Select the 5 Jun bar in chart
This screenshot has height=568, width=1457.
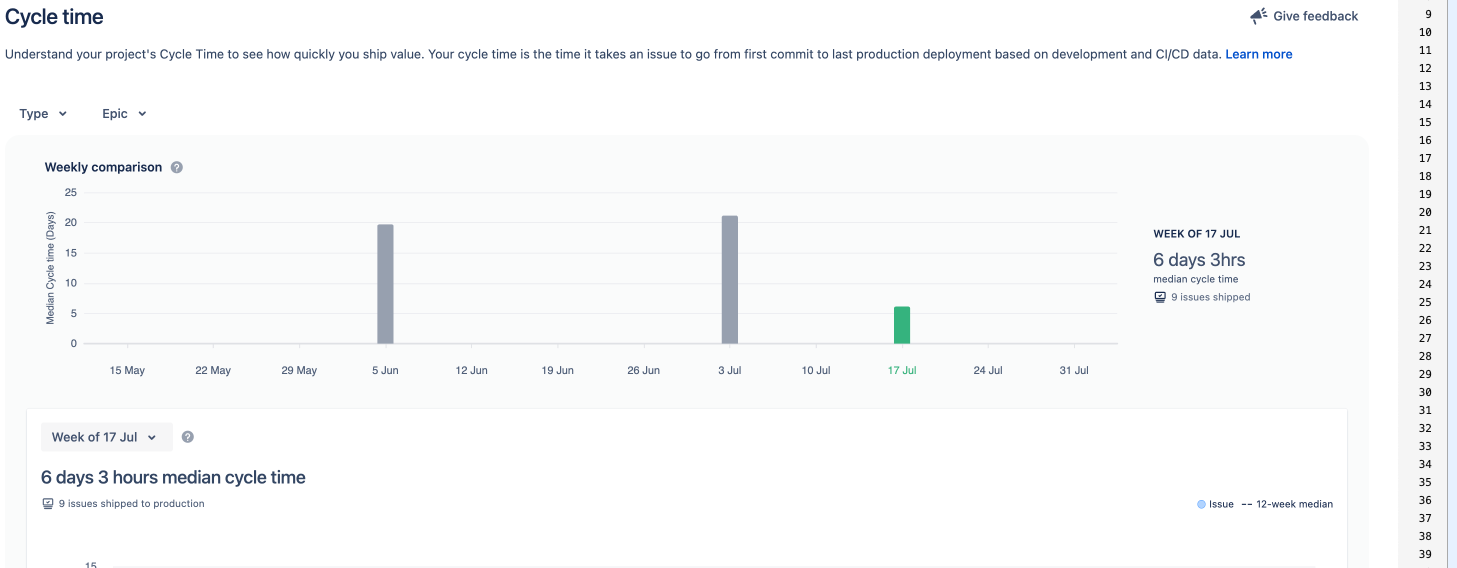click(x=385, y=284)
